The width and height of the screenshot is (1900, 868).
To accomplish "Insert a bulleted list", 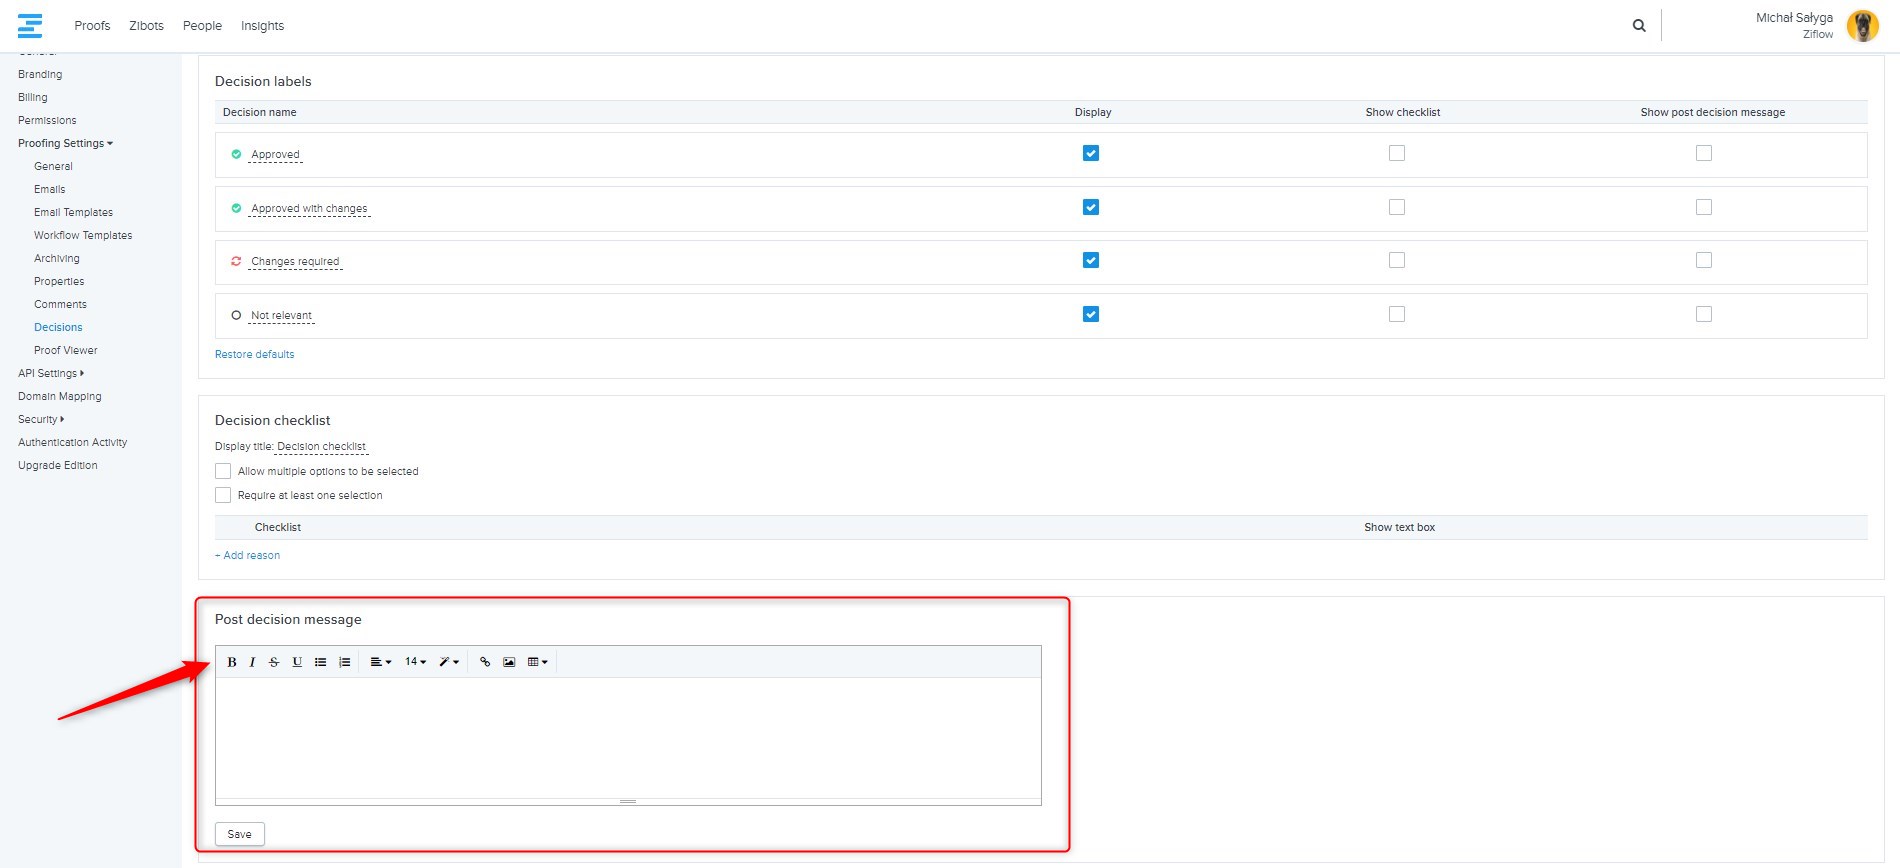I will [320, 662].
